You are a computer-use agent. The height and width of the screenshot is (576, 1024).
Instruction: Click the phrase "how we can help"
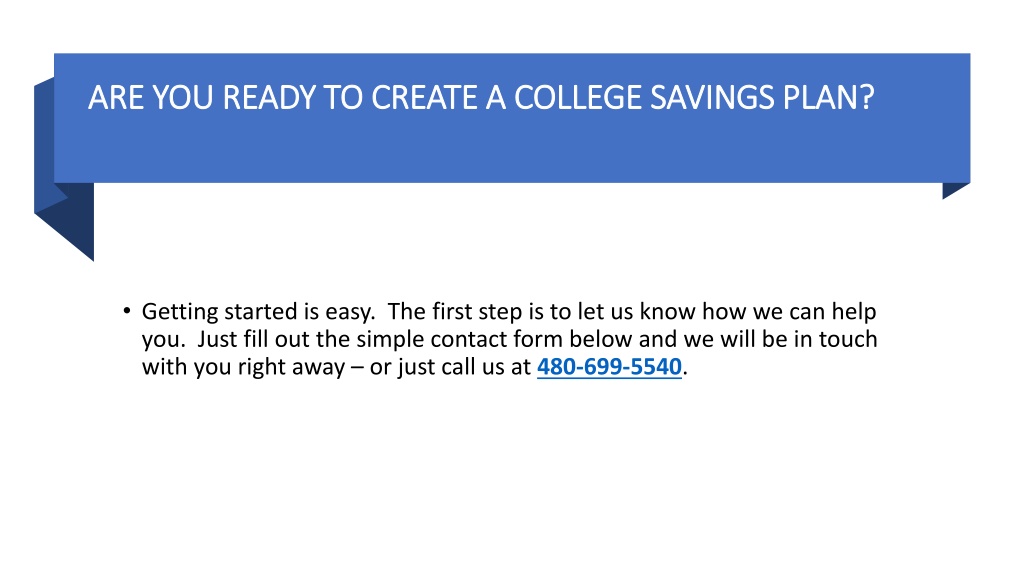tap(789, 312)
